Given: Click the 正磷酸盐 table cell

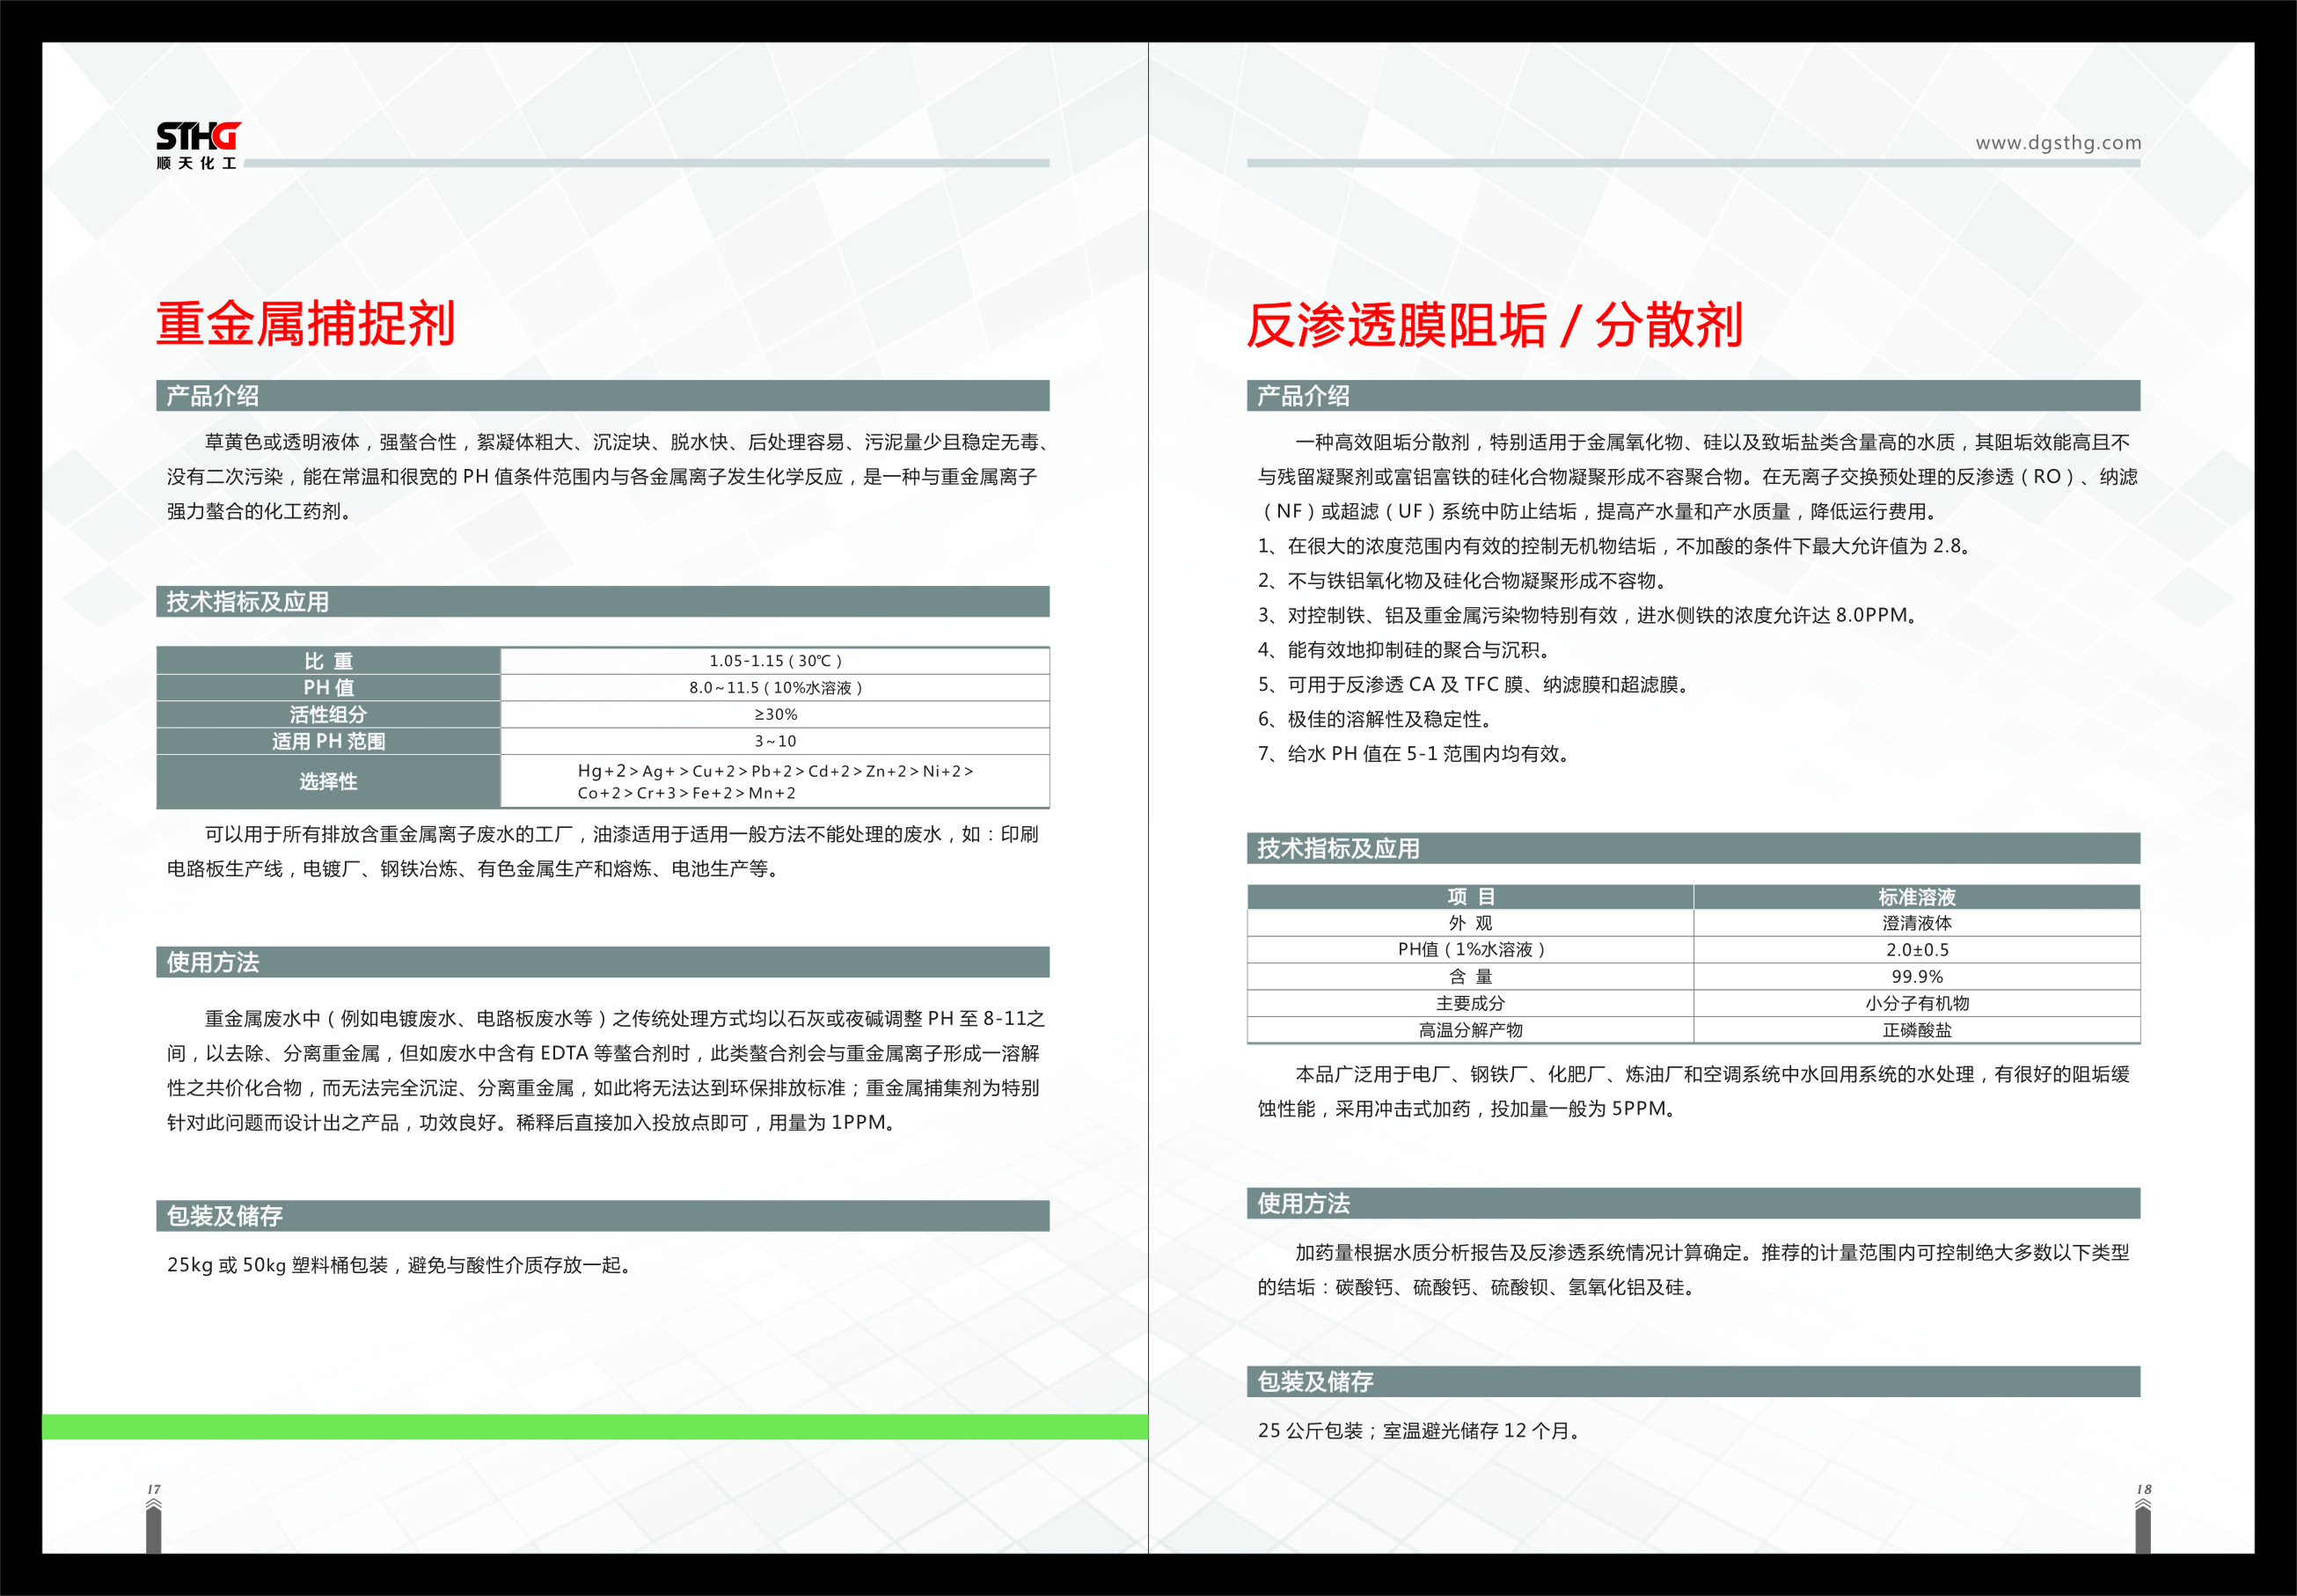Looking at the screenshot, I should [x=1916, y=1030].
